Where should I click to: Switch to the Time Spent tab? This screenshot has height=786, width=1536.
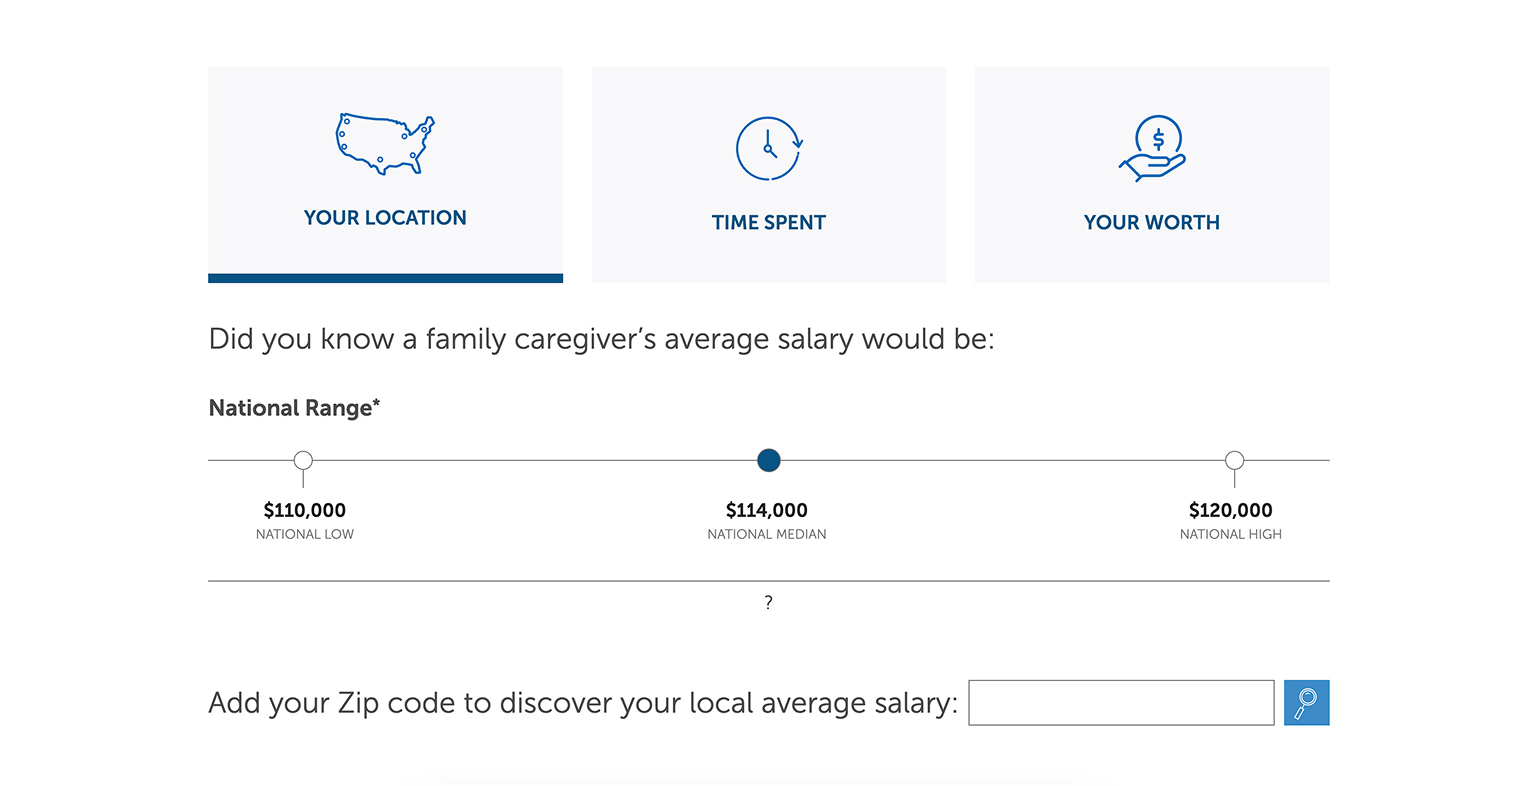click(x=768, y=222)
